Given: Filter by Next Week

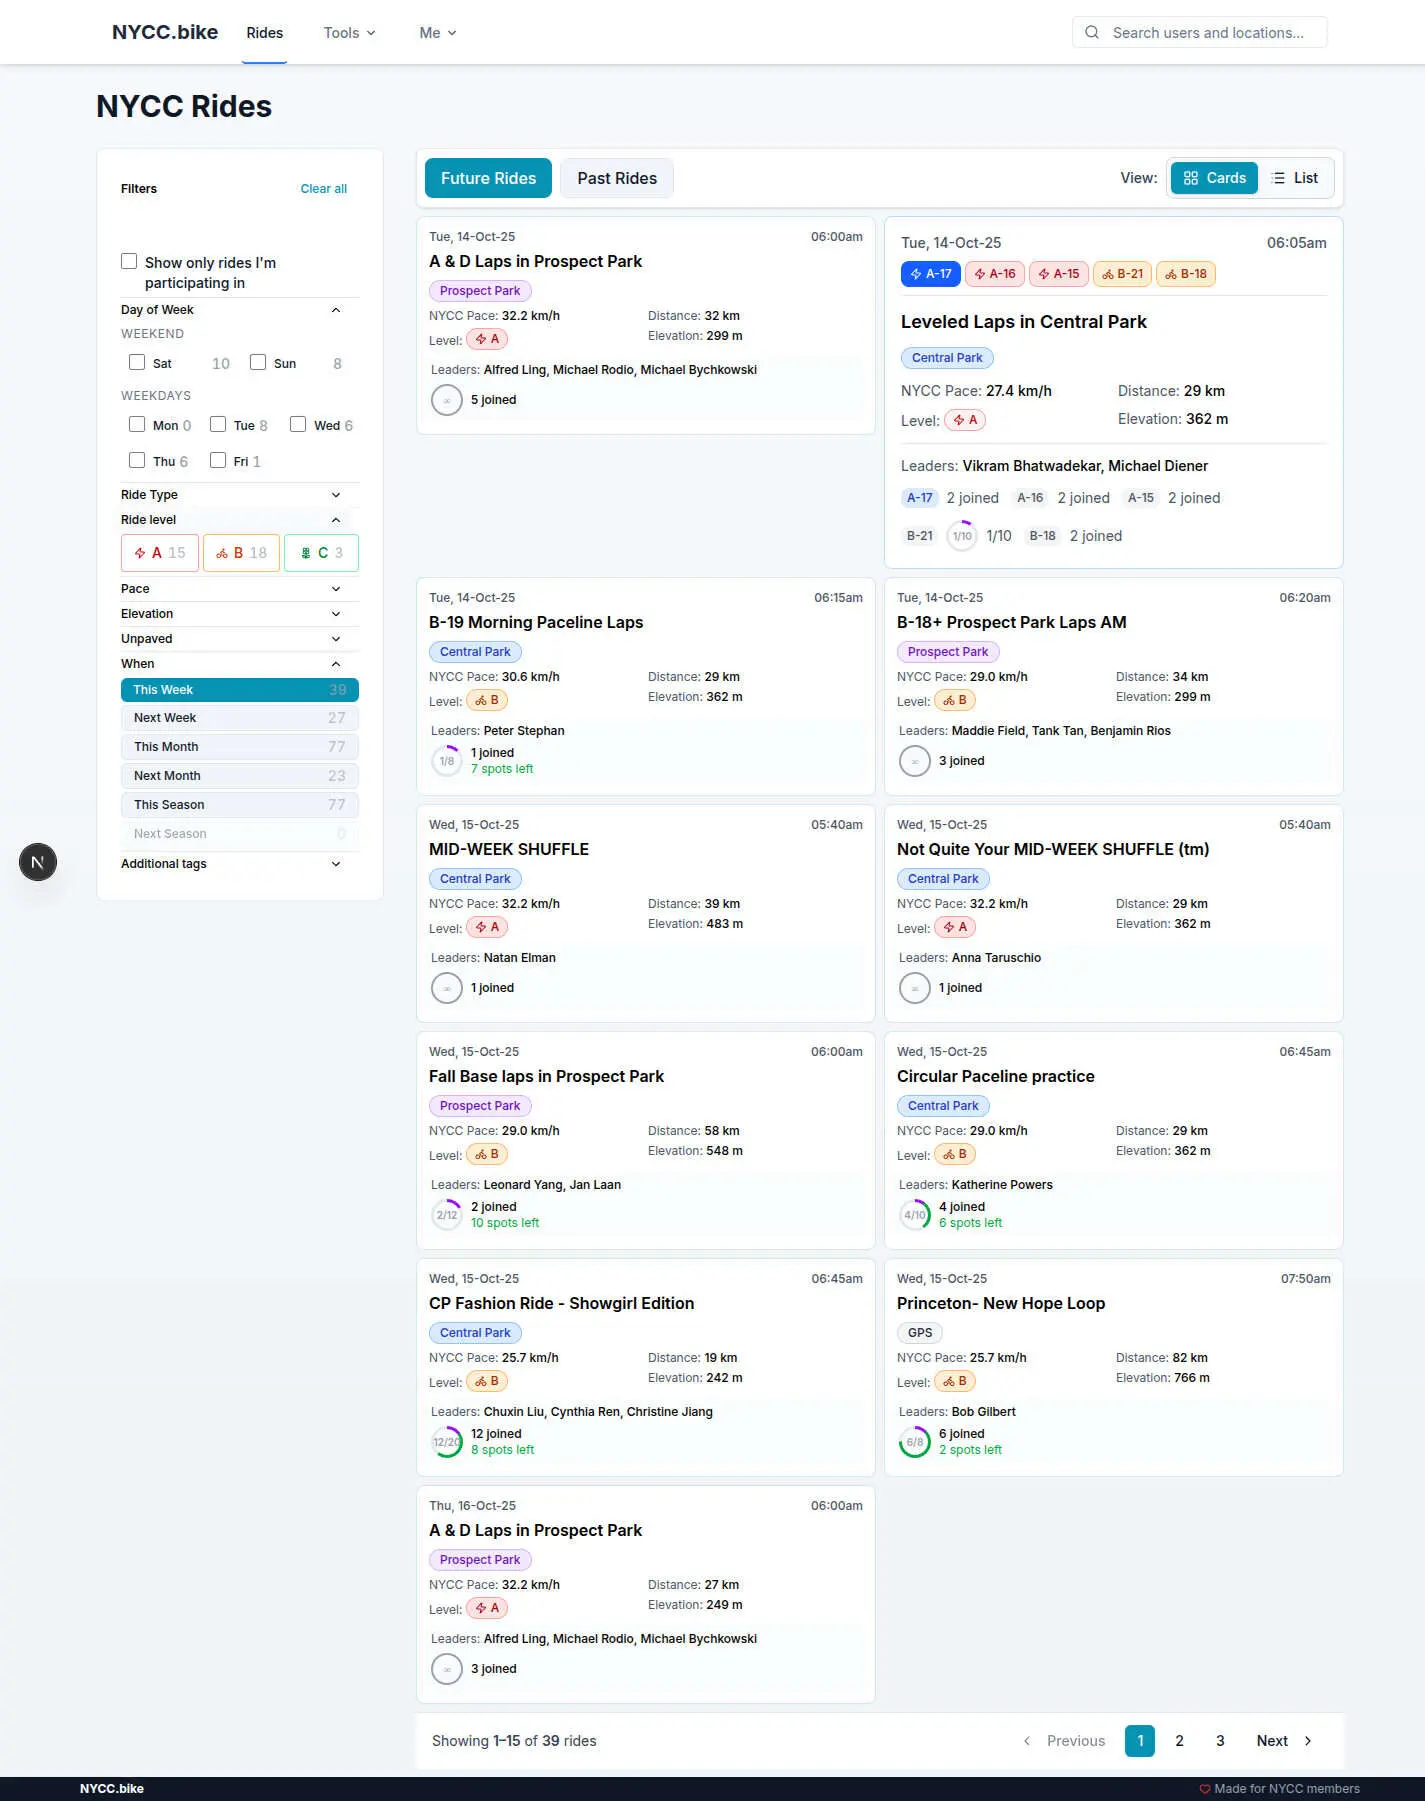Looking at the screenshot, I should [x=239, y=718].
